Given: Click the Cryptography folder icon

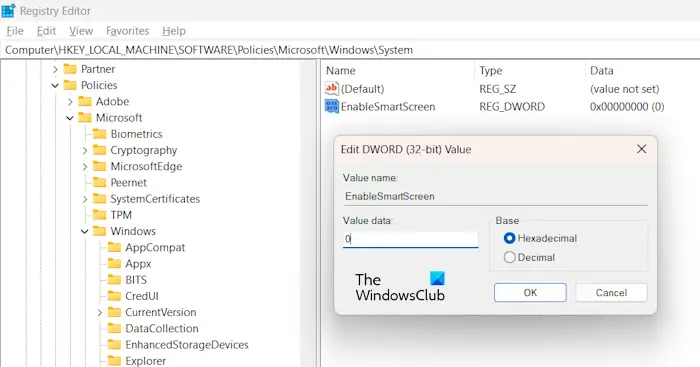Looking at the screenshot, I should click(x=100, y=150).
